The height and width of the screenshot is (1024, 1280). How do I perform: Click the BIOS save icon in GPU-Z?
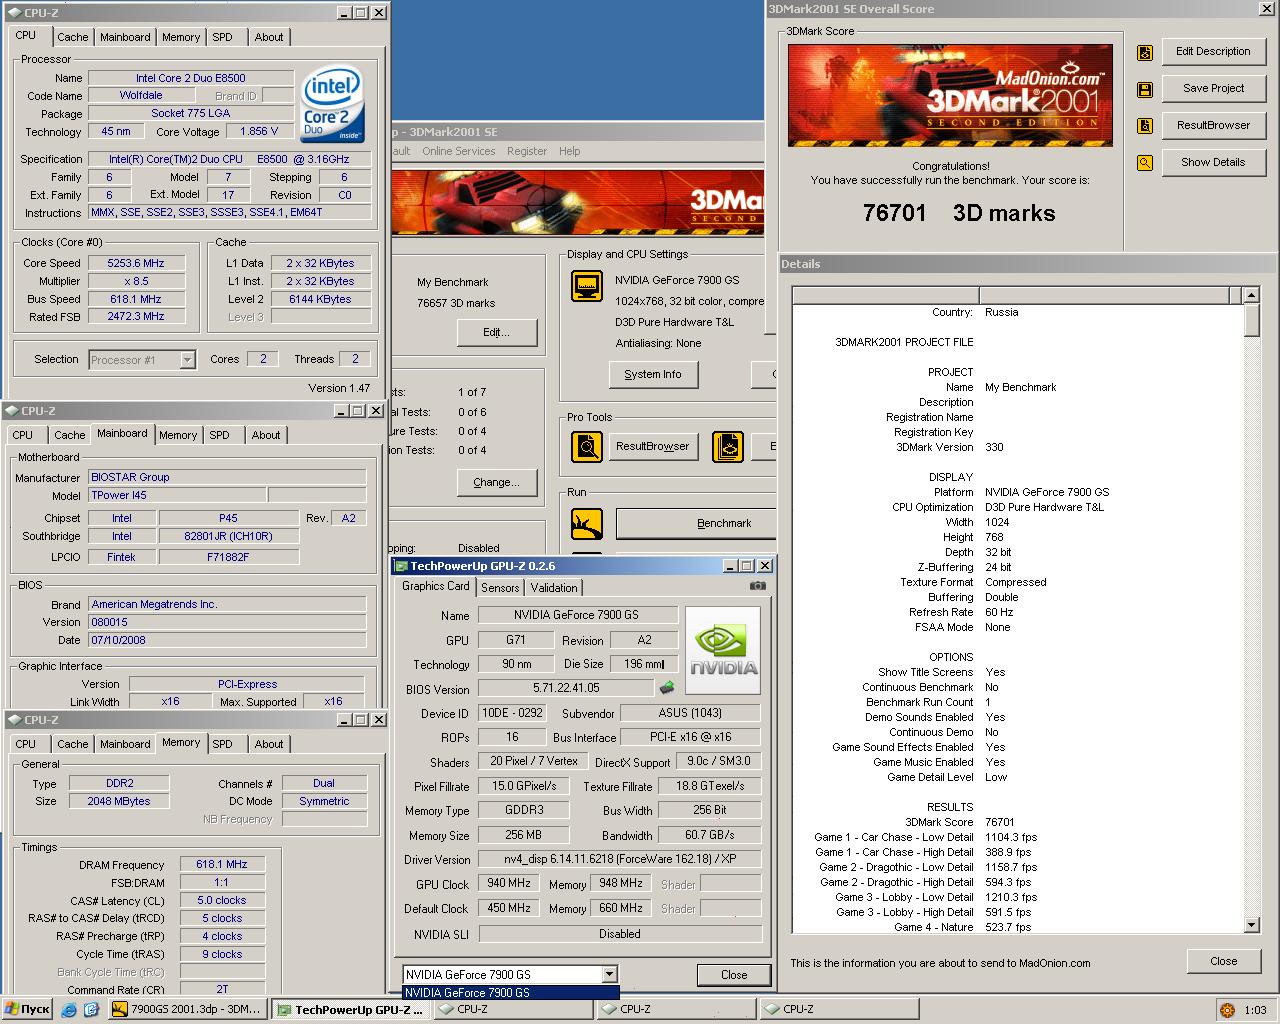(667, 688)
